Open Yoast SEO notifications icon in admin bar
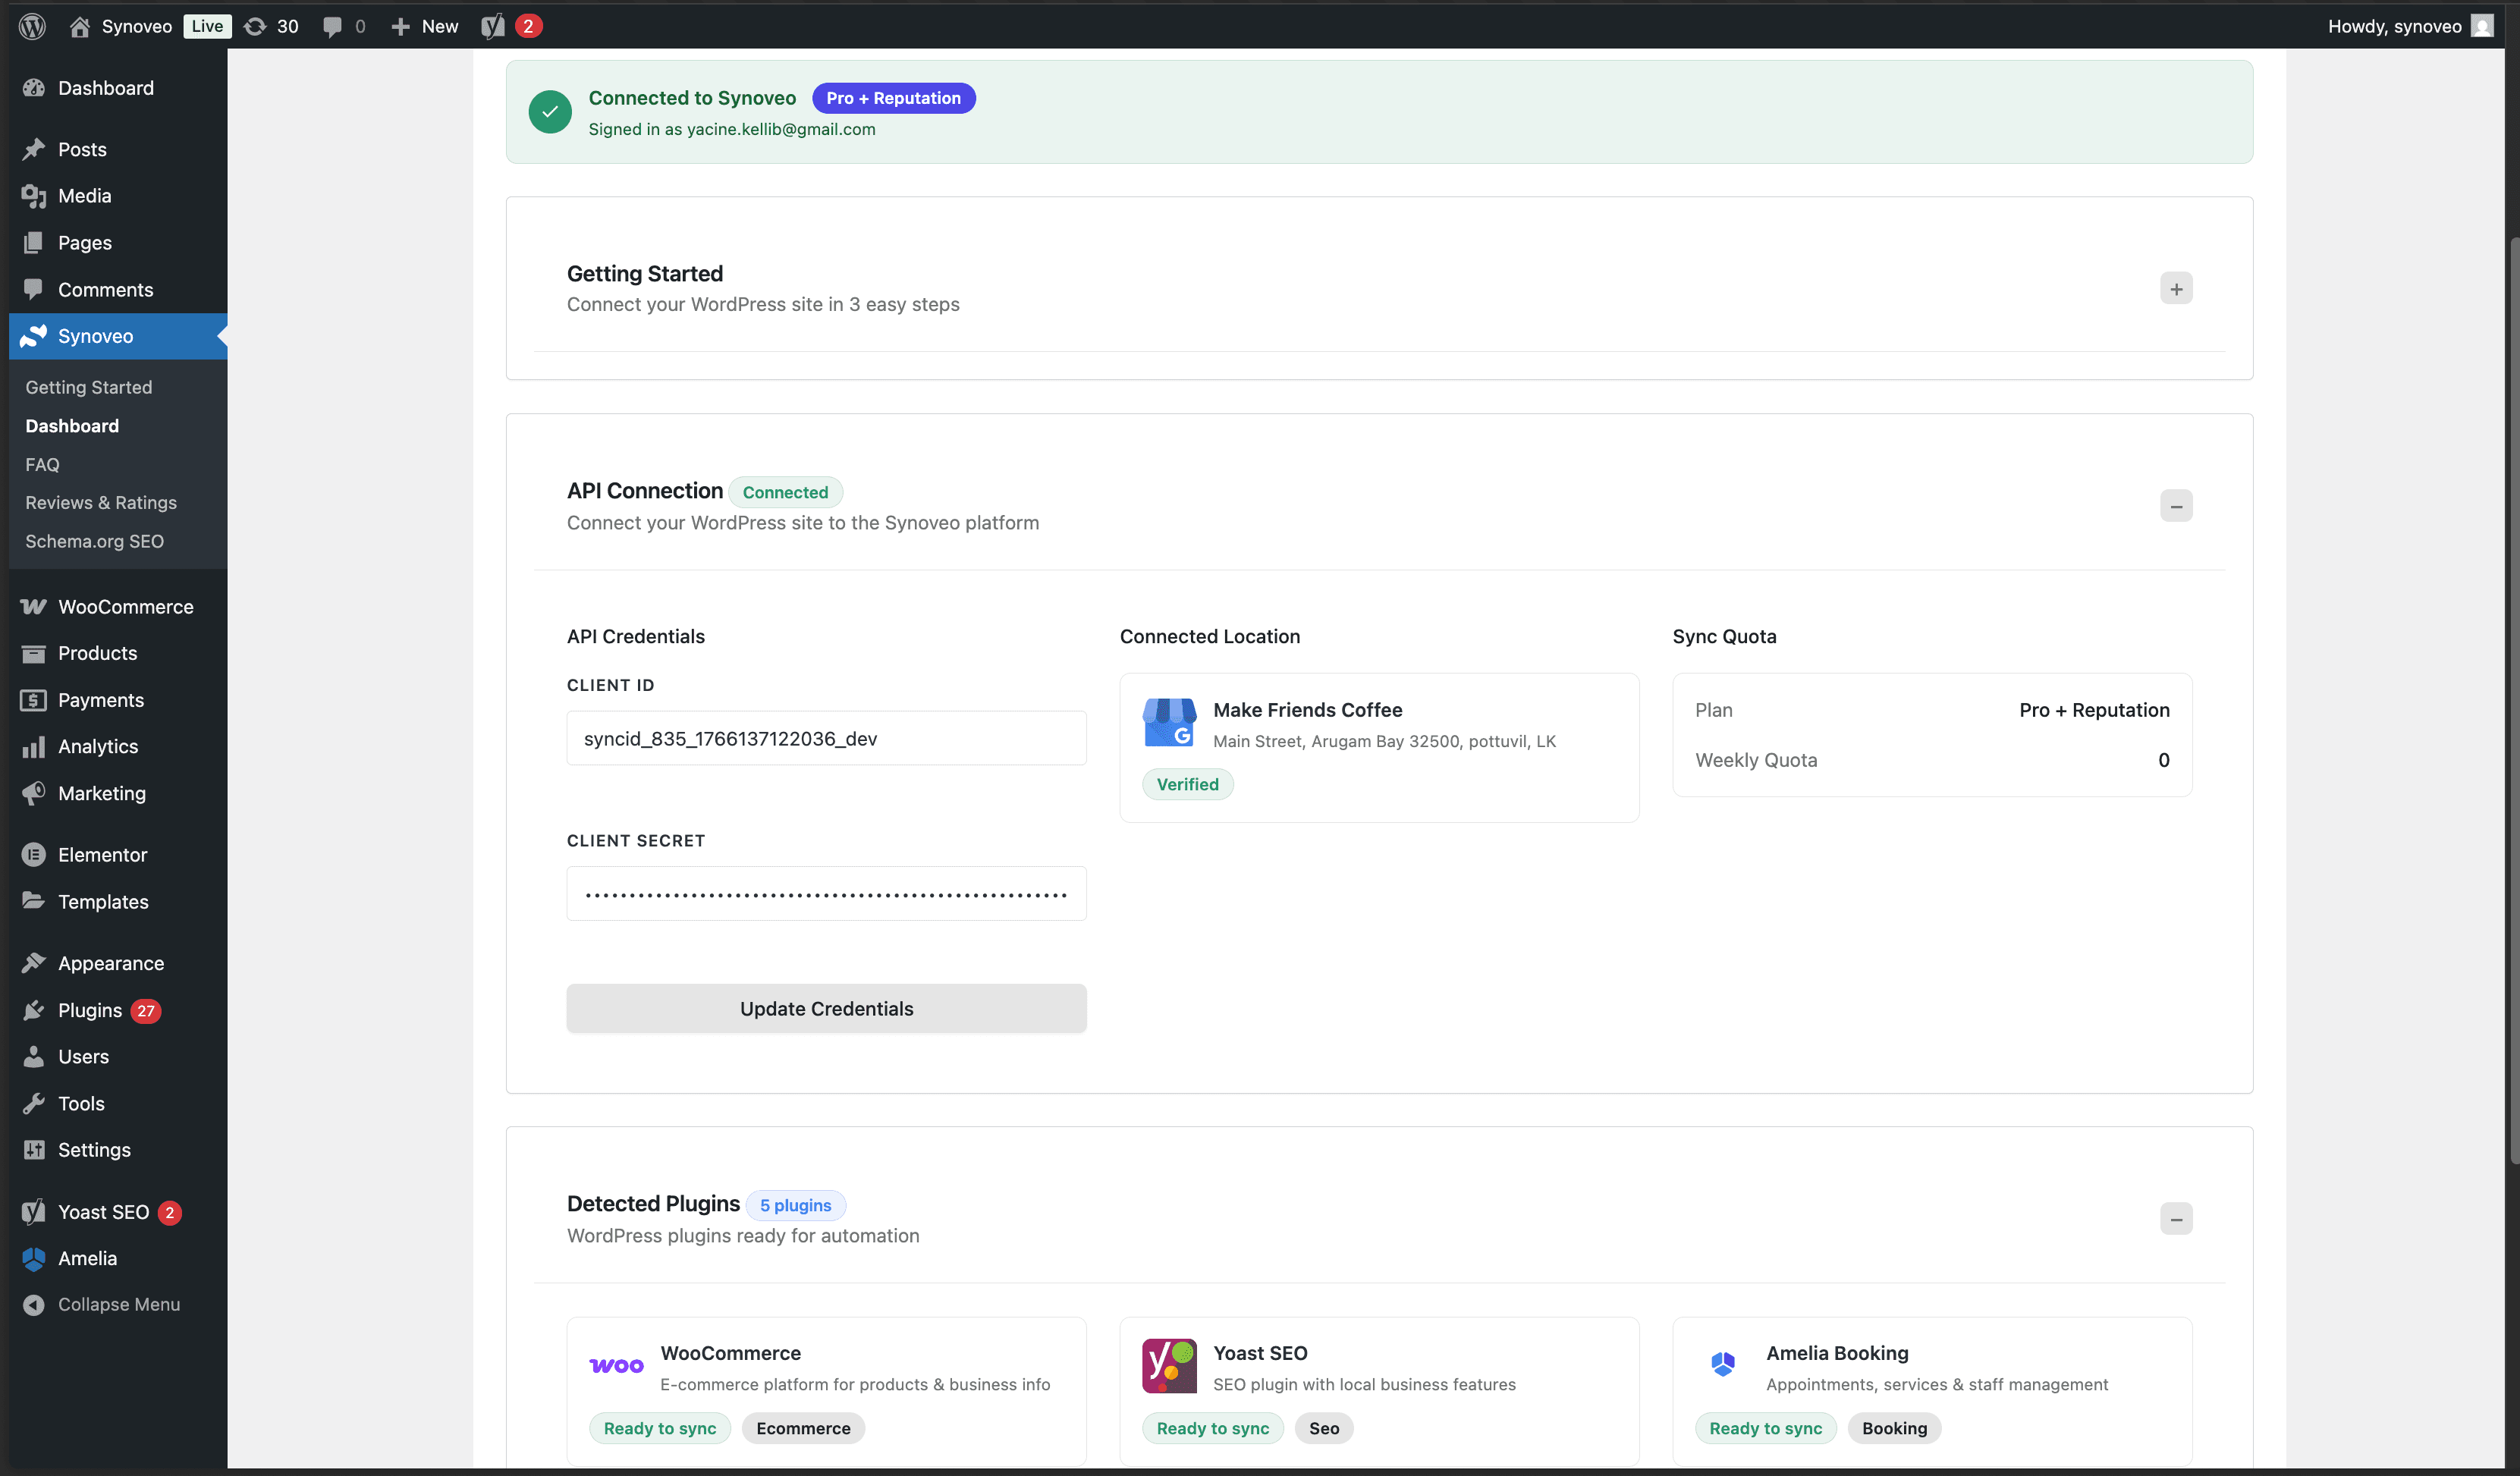Screen dimensions: 2520x1476 click(492, 26)
